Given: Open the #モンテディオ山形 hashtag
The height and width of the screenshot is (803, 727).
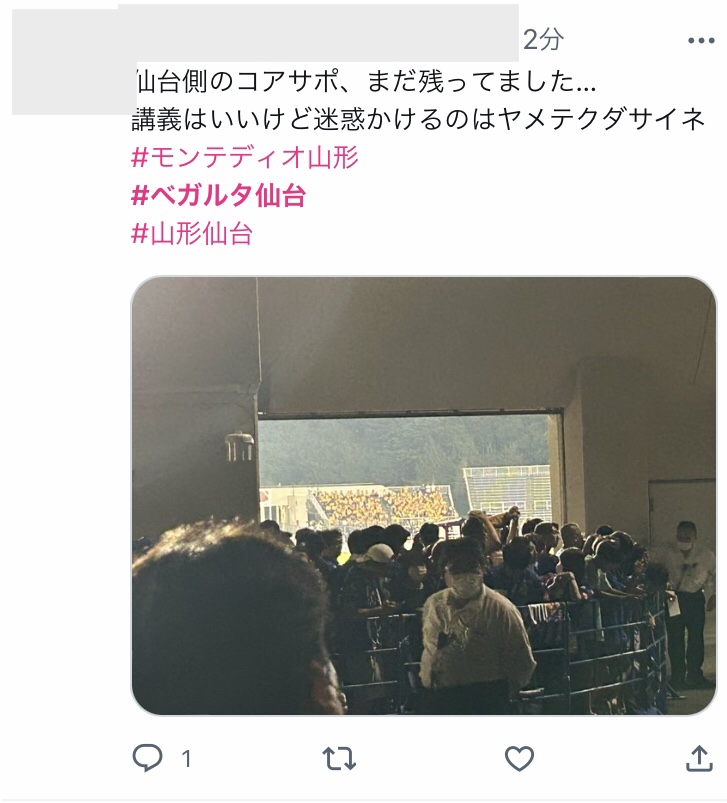Looking at the screenshot, I should 245,157.
